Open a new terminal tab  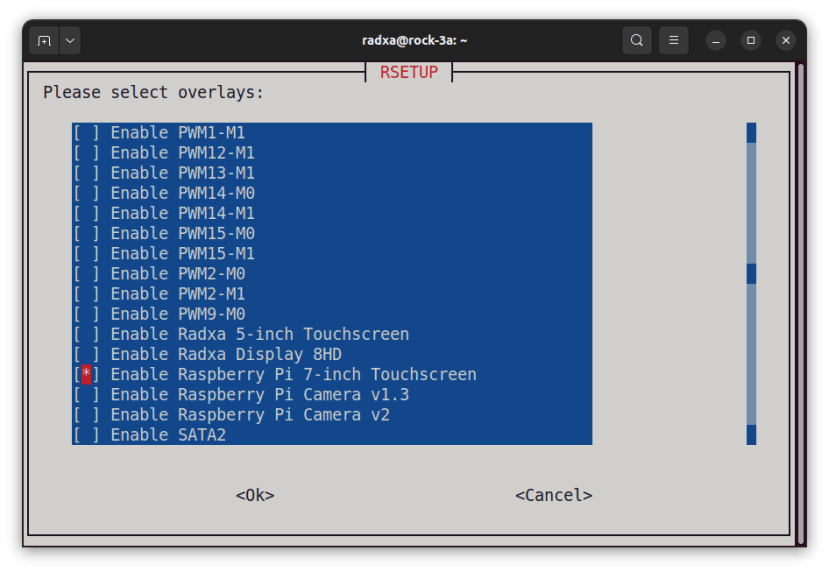pos(44,41)
